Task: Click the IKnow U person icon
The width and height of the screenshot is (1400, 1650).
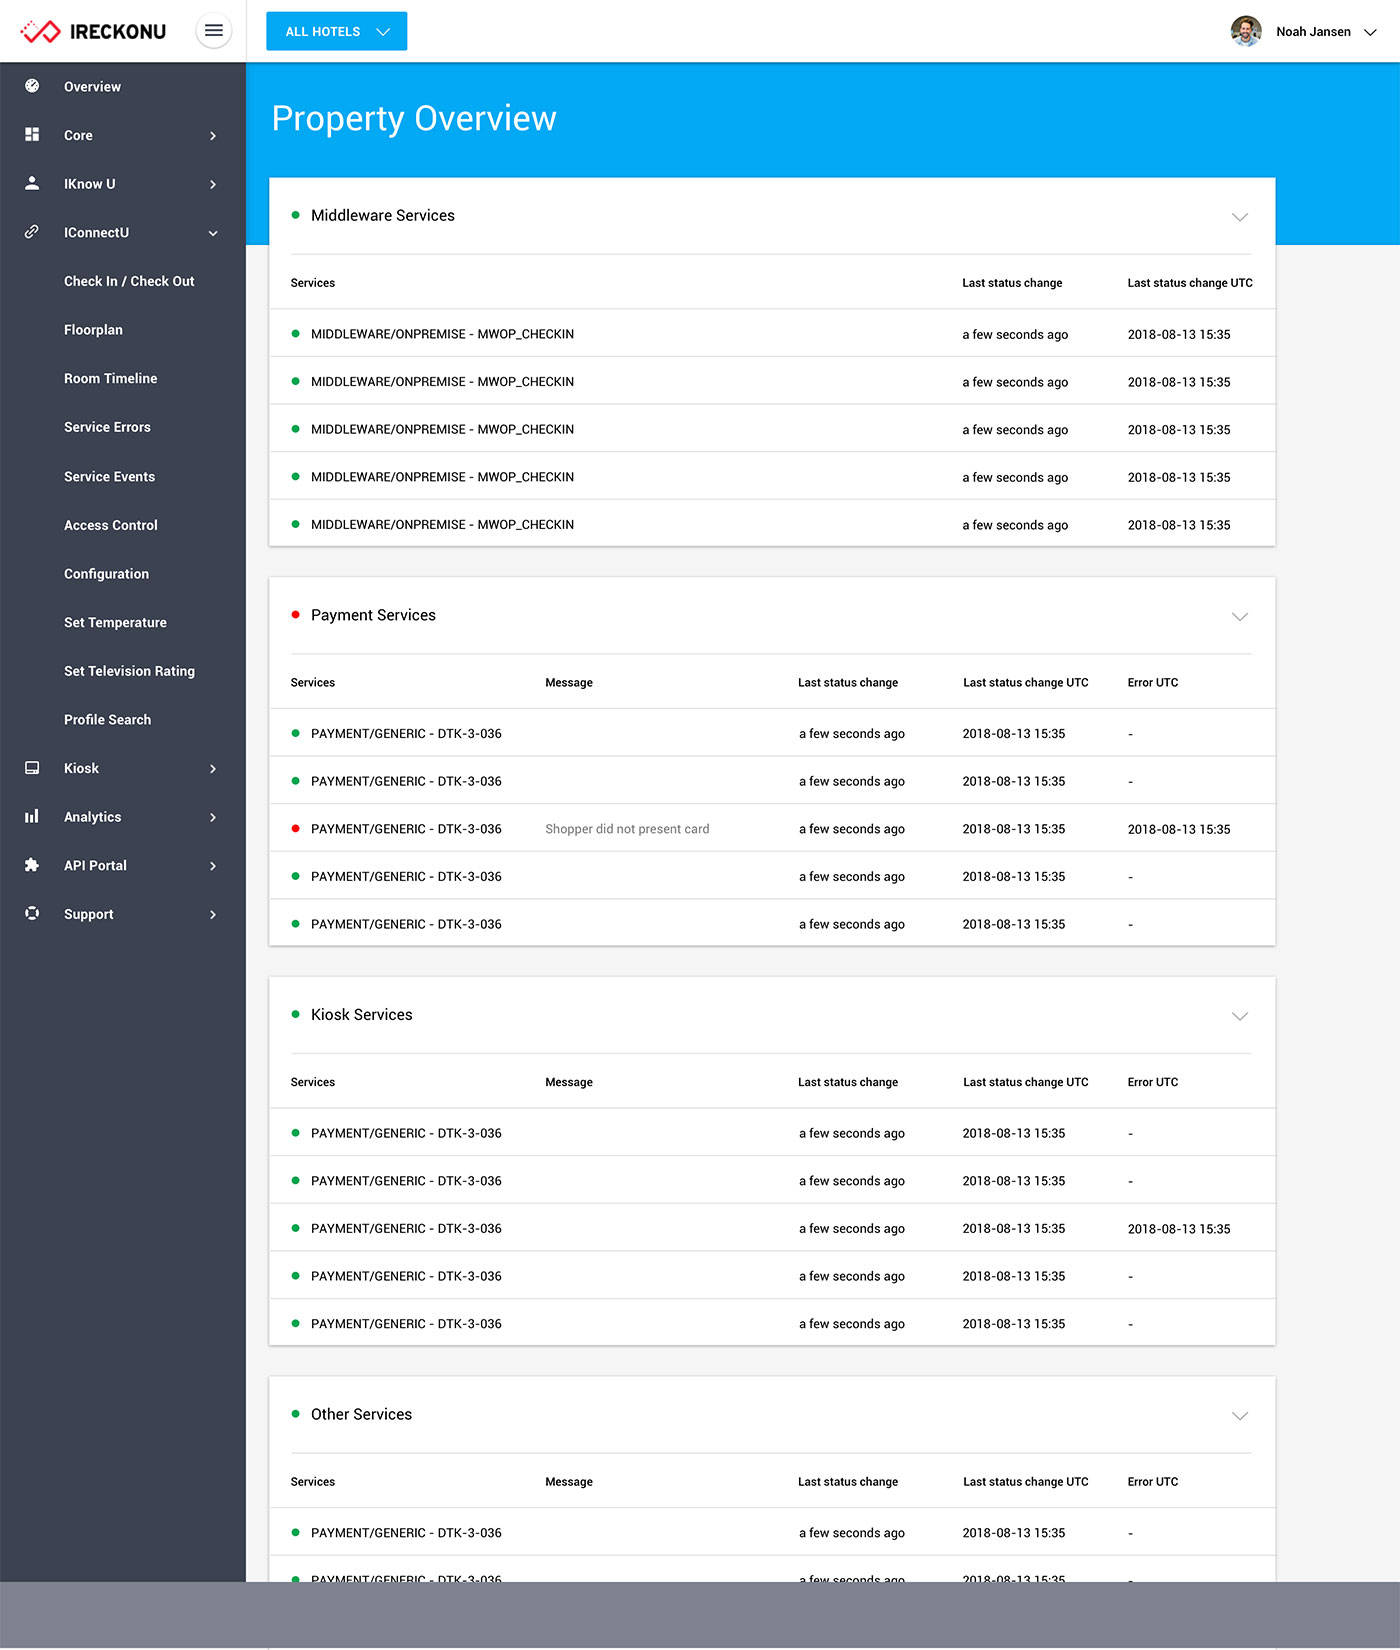Action: click(32, 183)
